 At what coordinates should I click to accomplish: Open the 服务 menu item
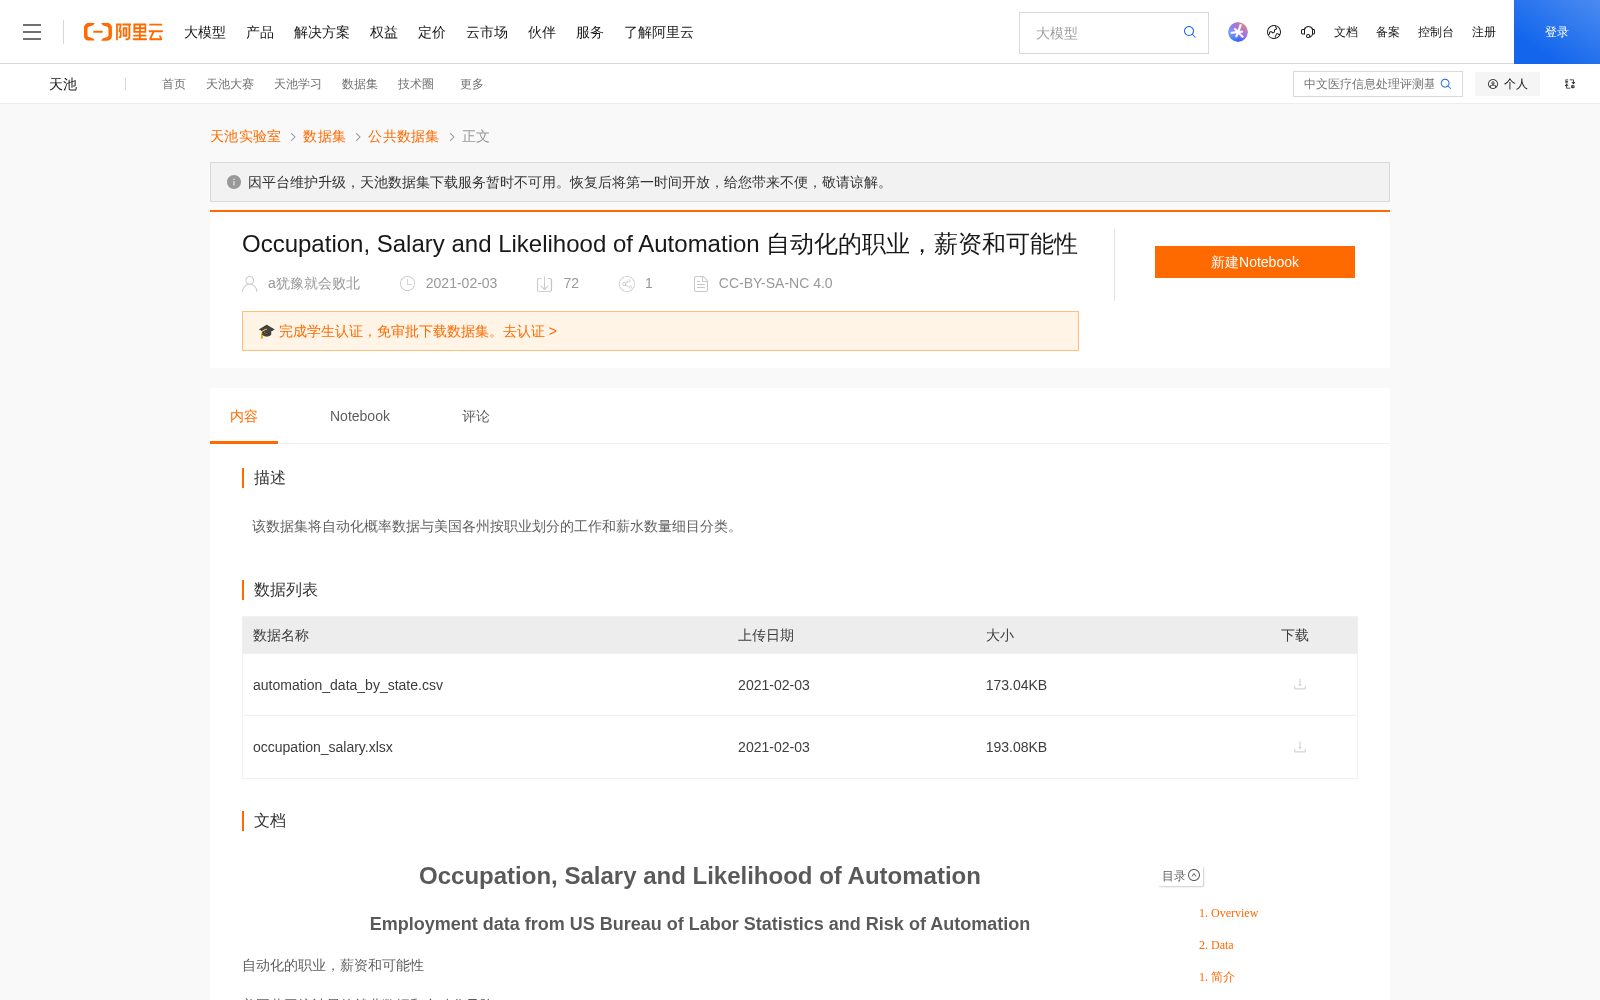(x=590, y=32)
